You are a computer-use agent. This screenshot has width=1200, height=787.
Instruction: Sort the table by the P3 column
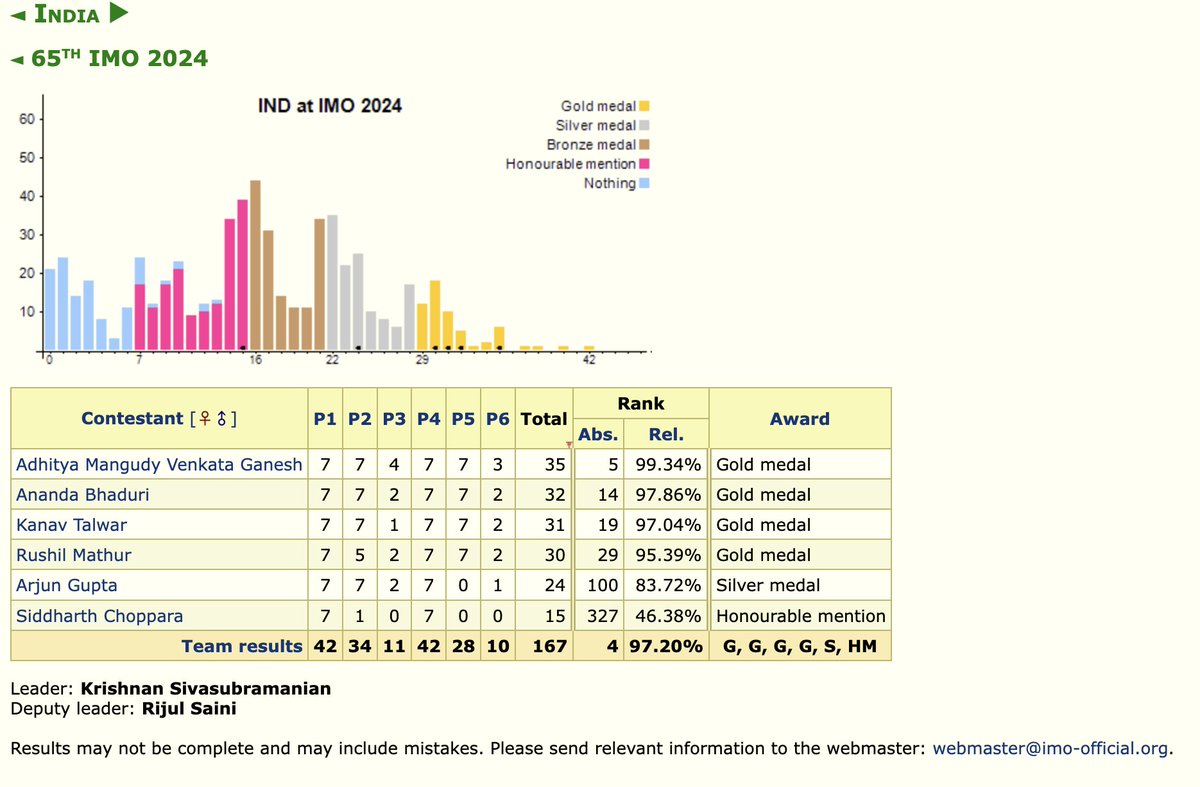[x=394, y=419]
